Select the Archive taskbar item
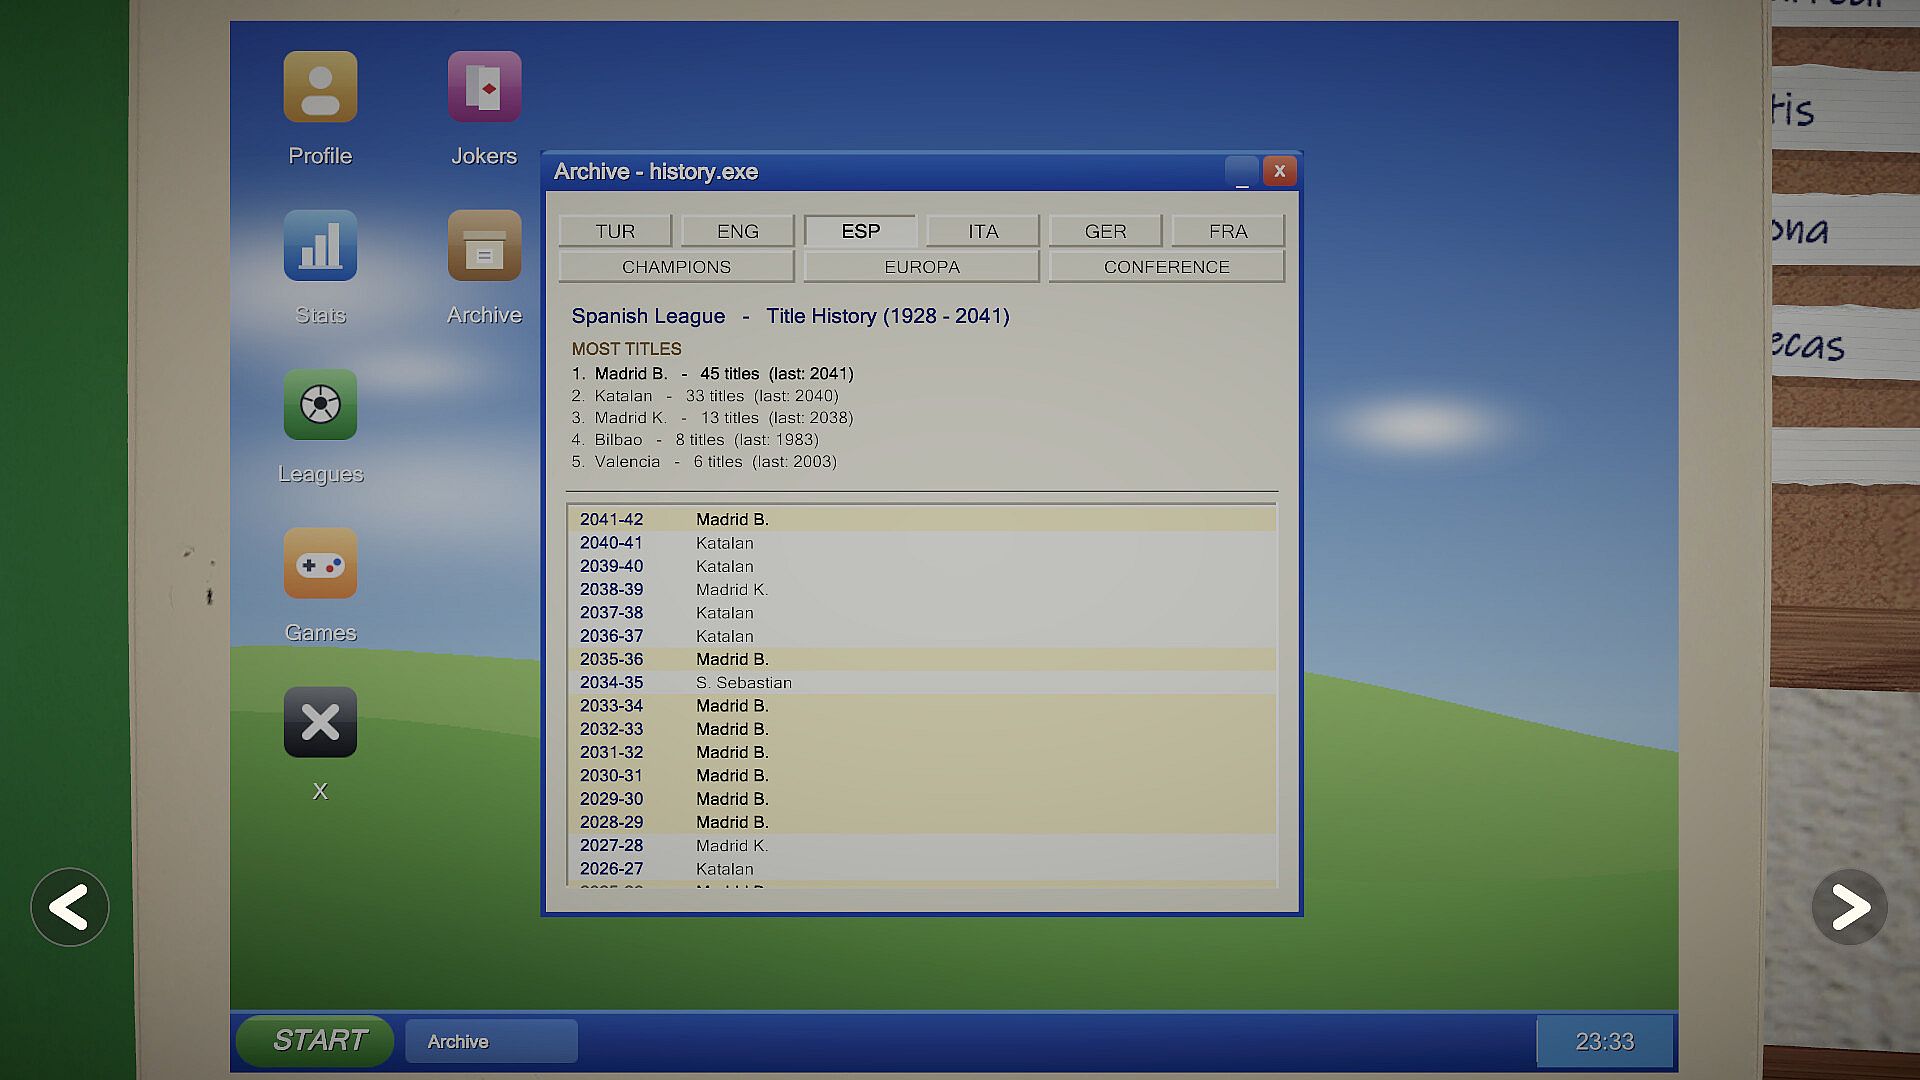Screen dimensions: 1920x1080 491,1041
